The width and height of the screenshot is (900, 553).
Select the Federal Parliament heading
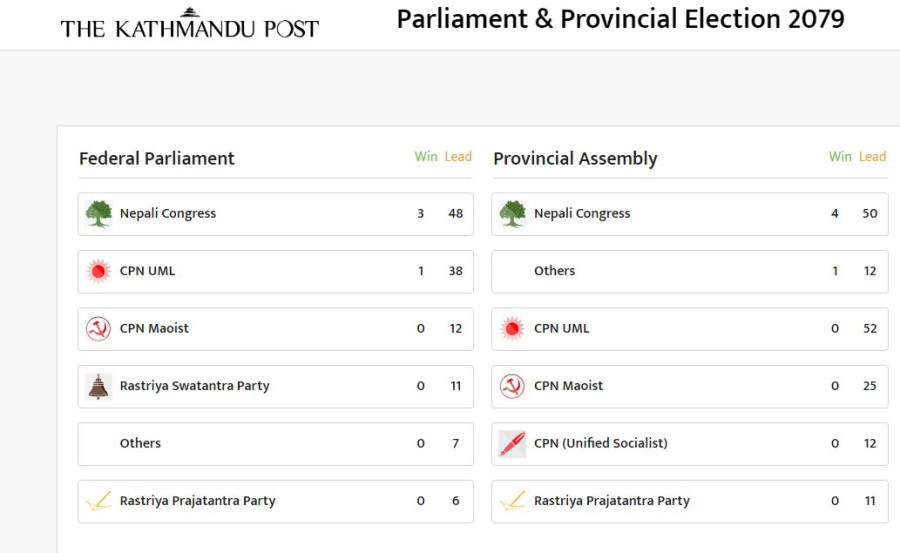coord(157,158)
